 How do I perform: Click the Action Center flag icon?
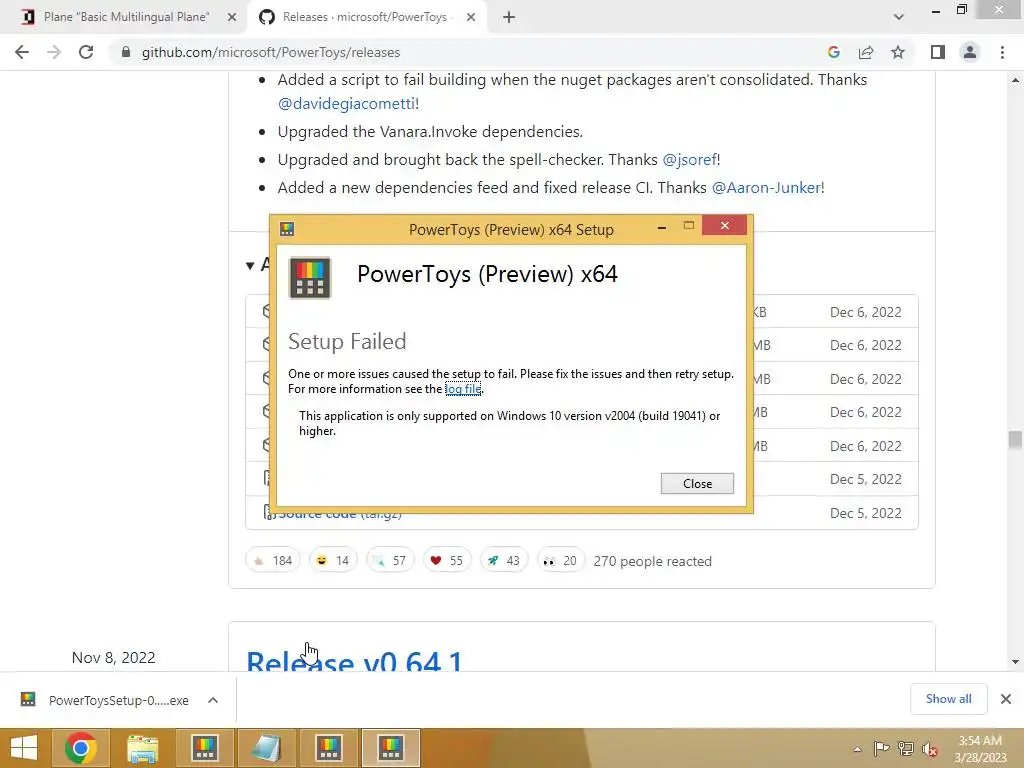[x=881, y=749]
